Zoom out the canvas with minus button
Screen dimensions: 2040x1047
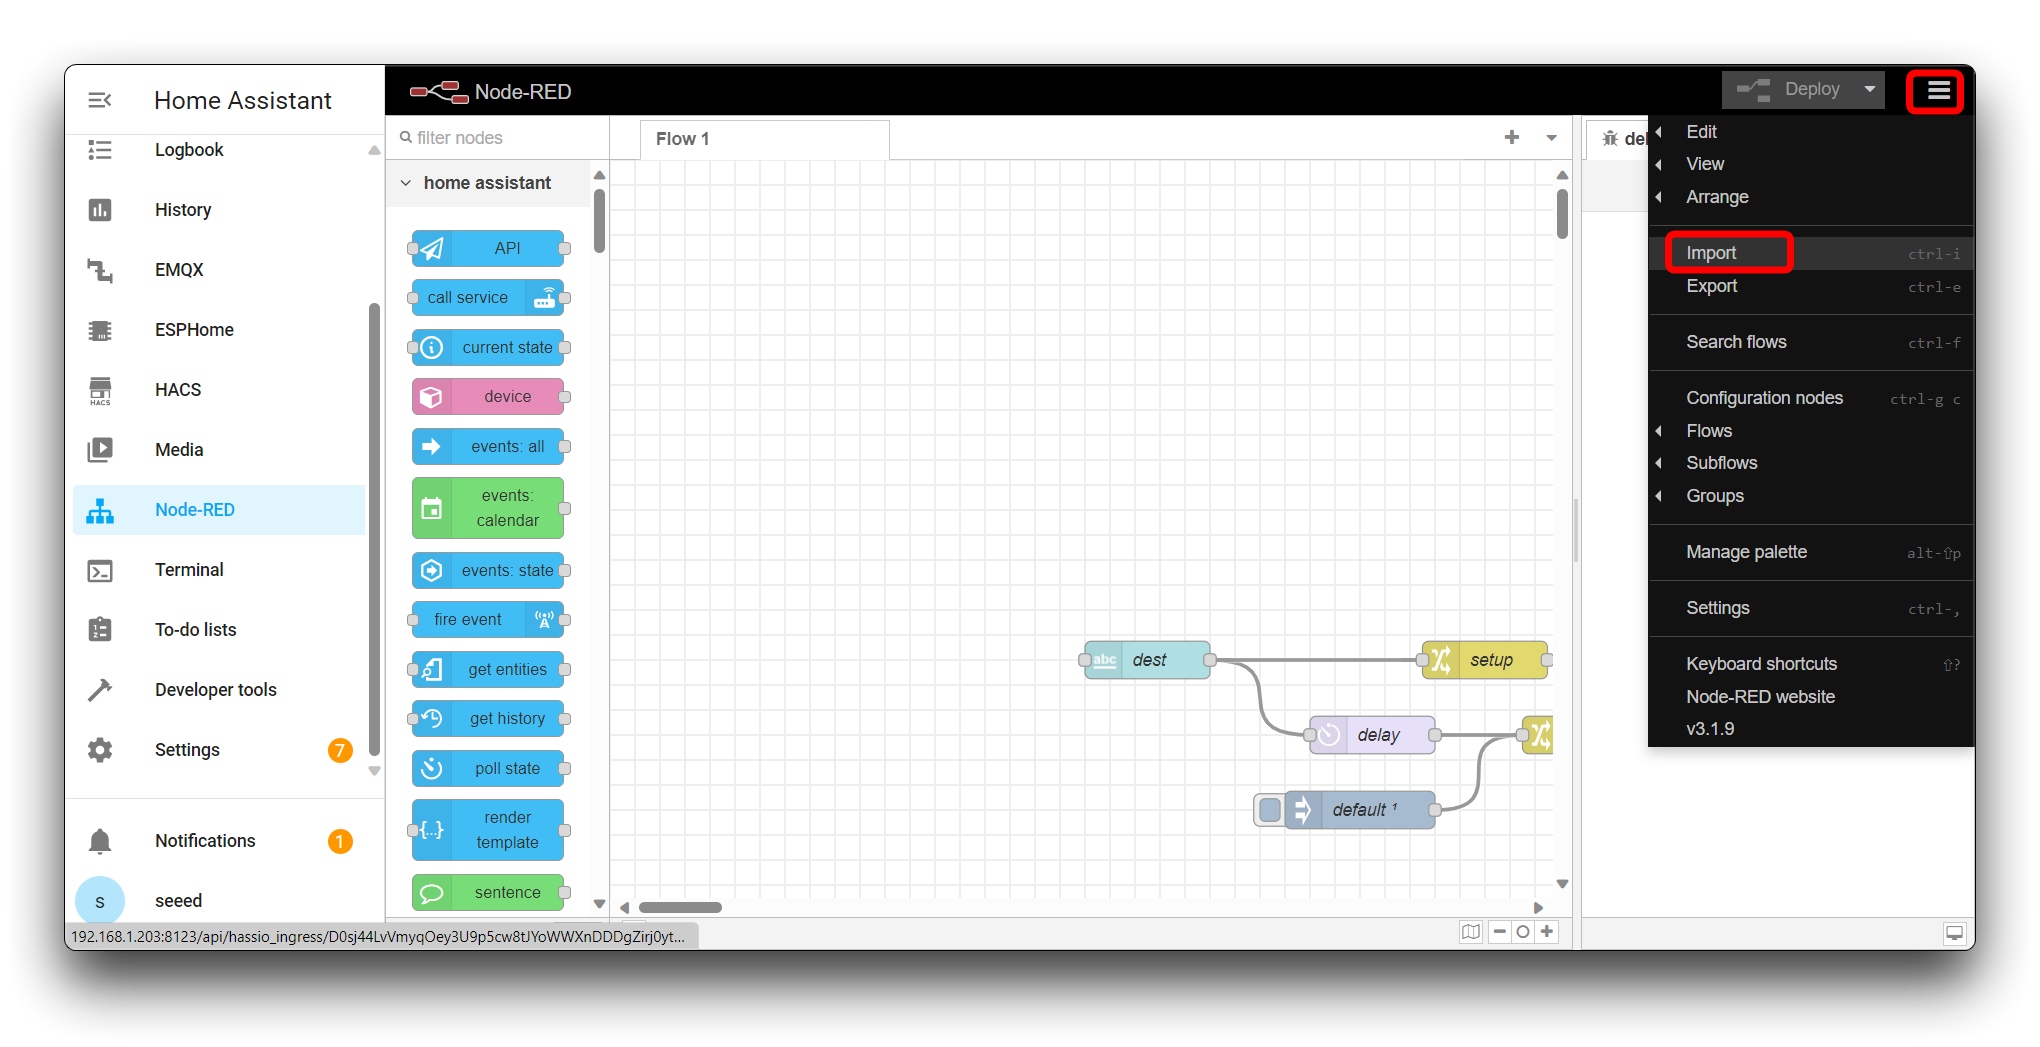click(1500, 932)
